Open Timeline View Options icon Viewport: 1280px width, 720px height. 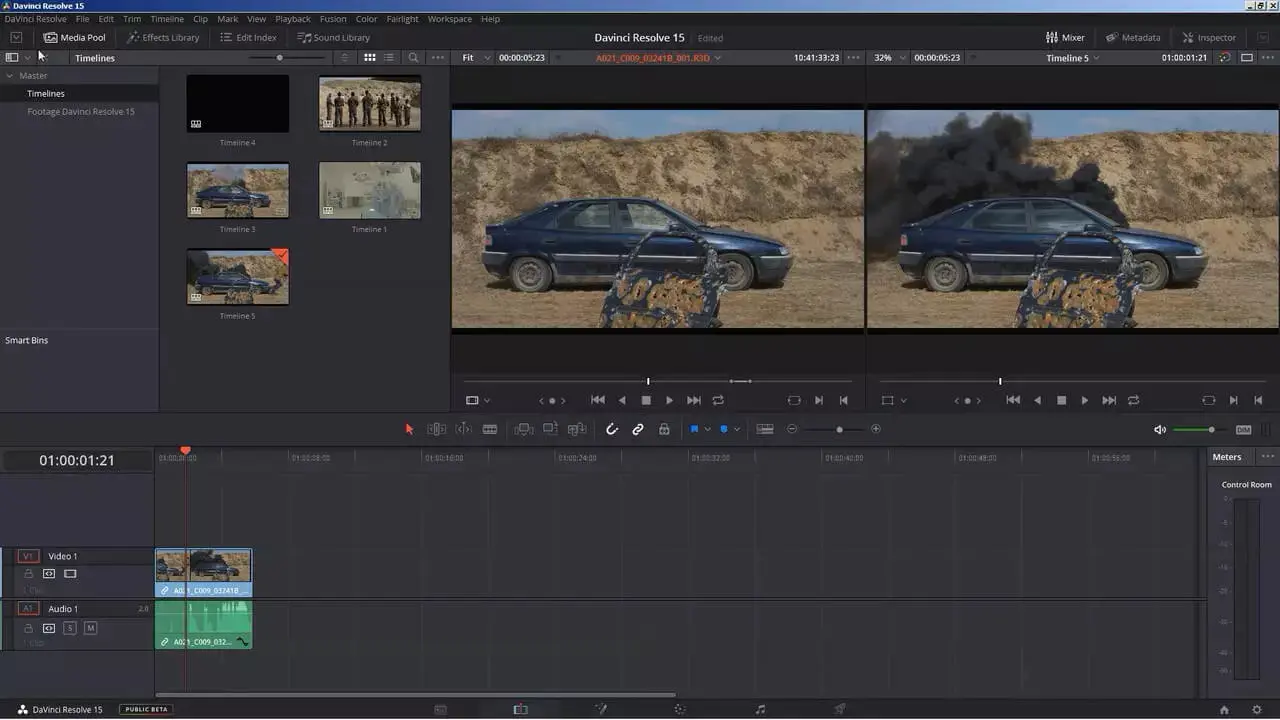pos(765,429)
